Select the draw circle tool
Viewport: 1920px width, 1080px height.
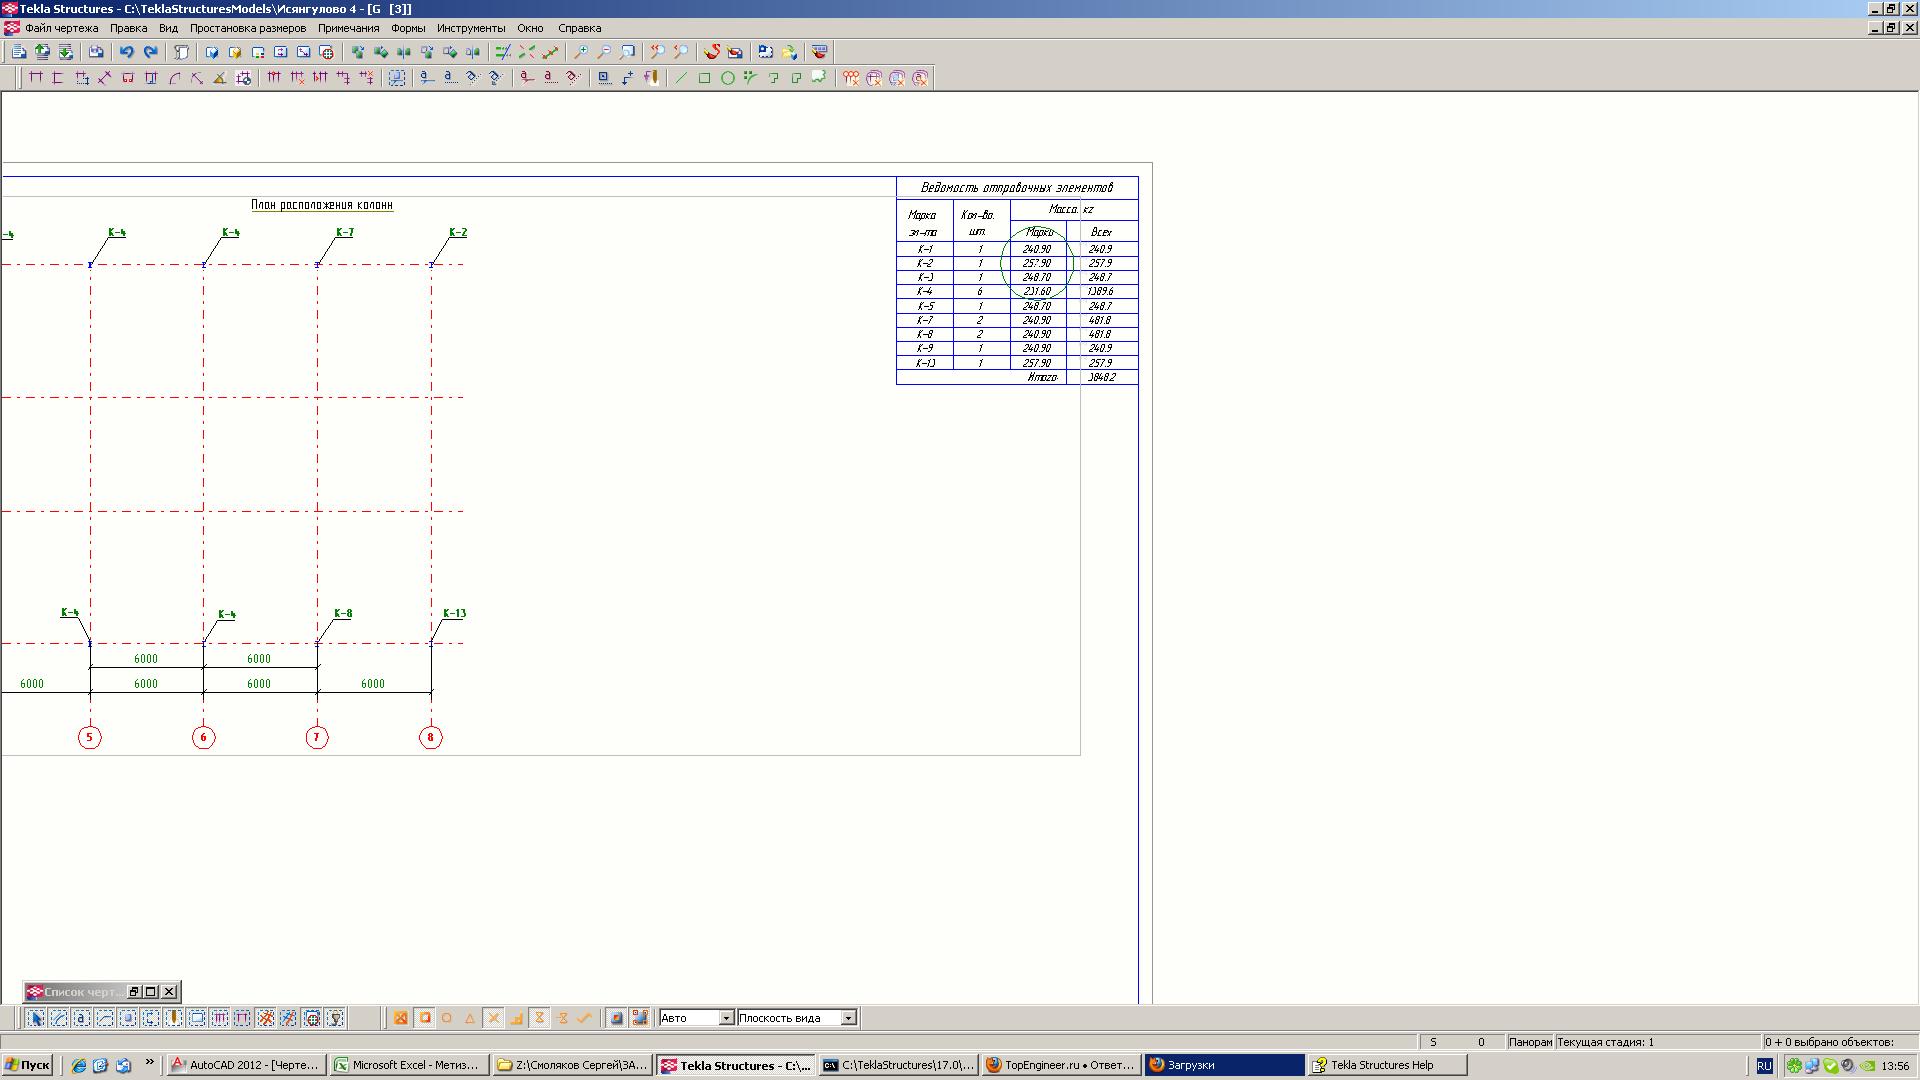click(x=728, y=78)
